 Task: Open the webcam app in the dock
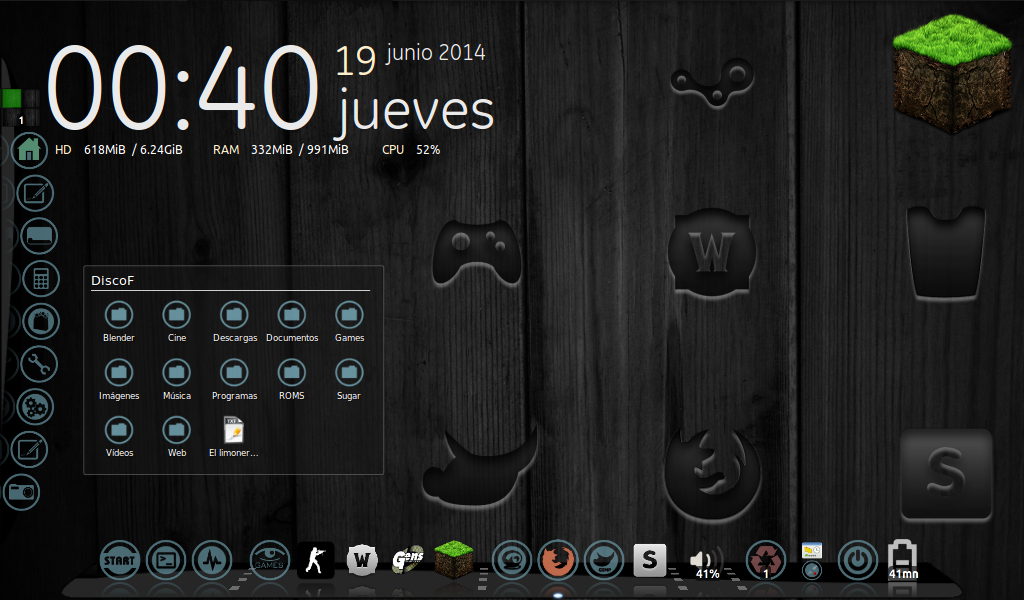(511, 560)
